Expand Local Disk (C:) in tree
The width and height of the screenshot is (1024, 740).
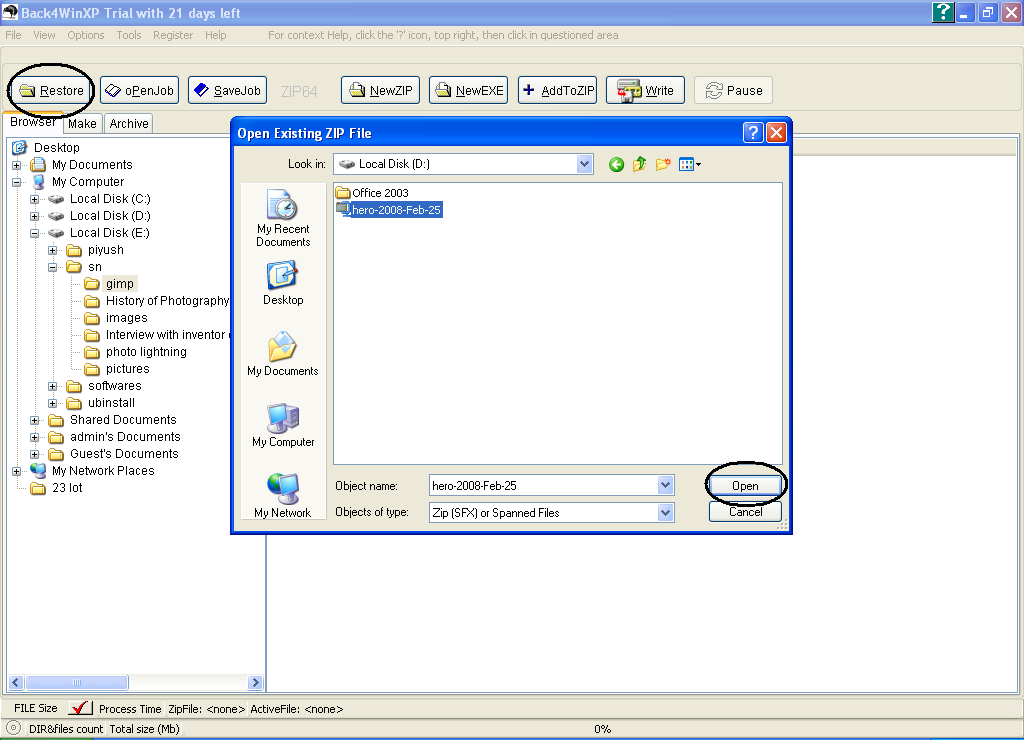click(35, 199)
